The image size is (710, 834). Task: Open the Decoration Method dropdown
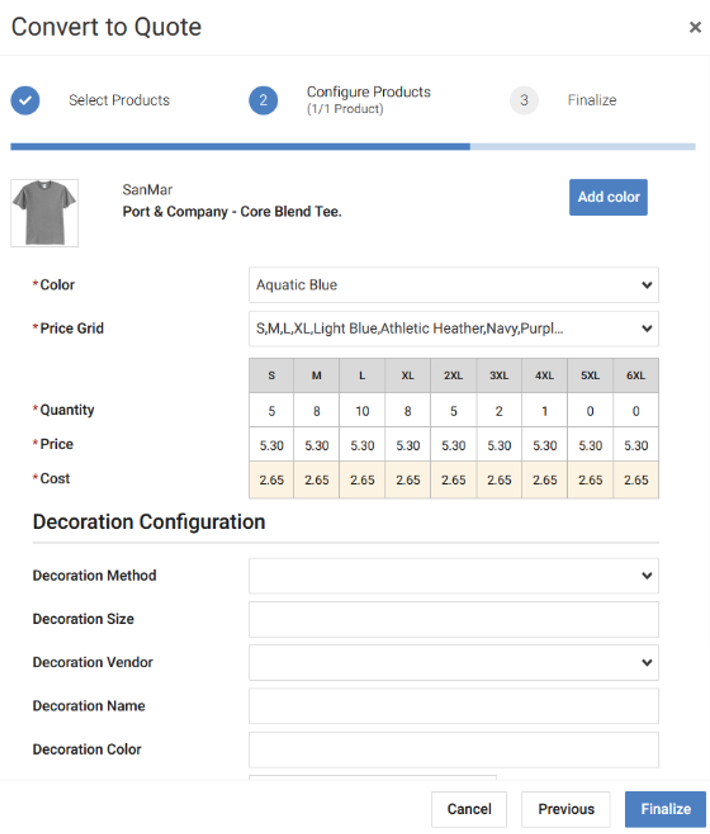(x=453, y=576)
